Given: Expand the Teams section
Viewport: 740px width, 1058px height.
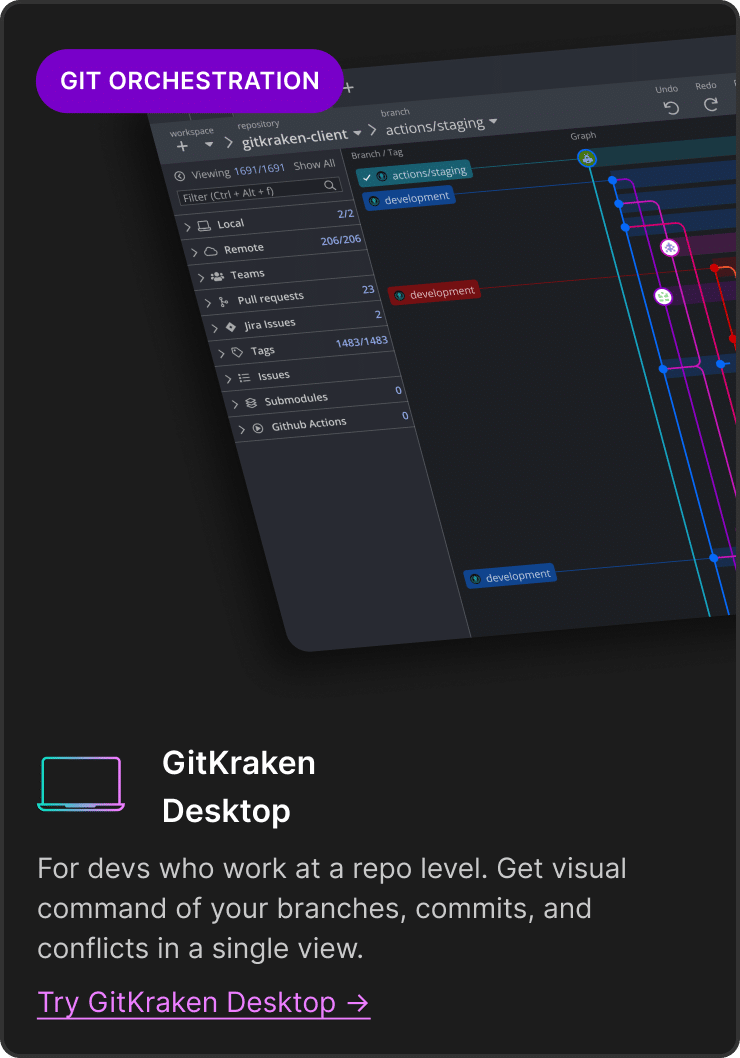Looking at the screenshot, I should [x=201, y=277].
